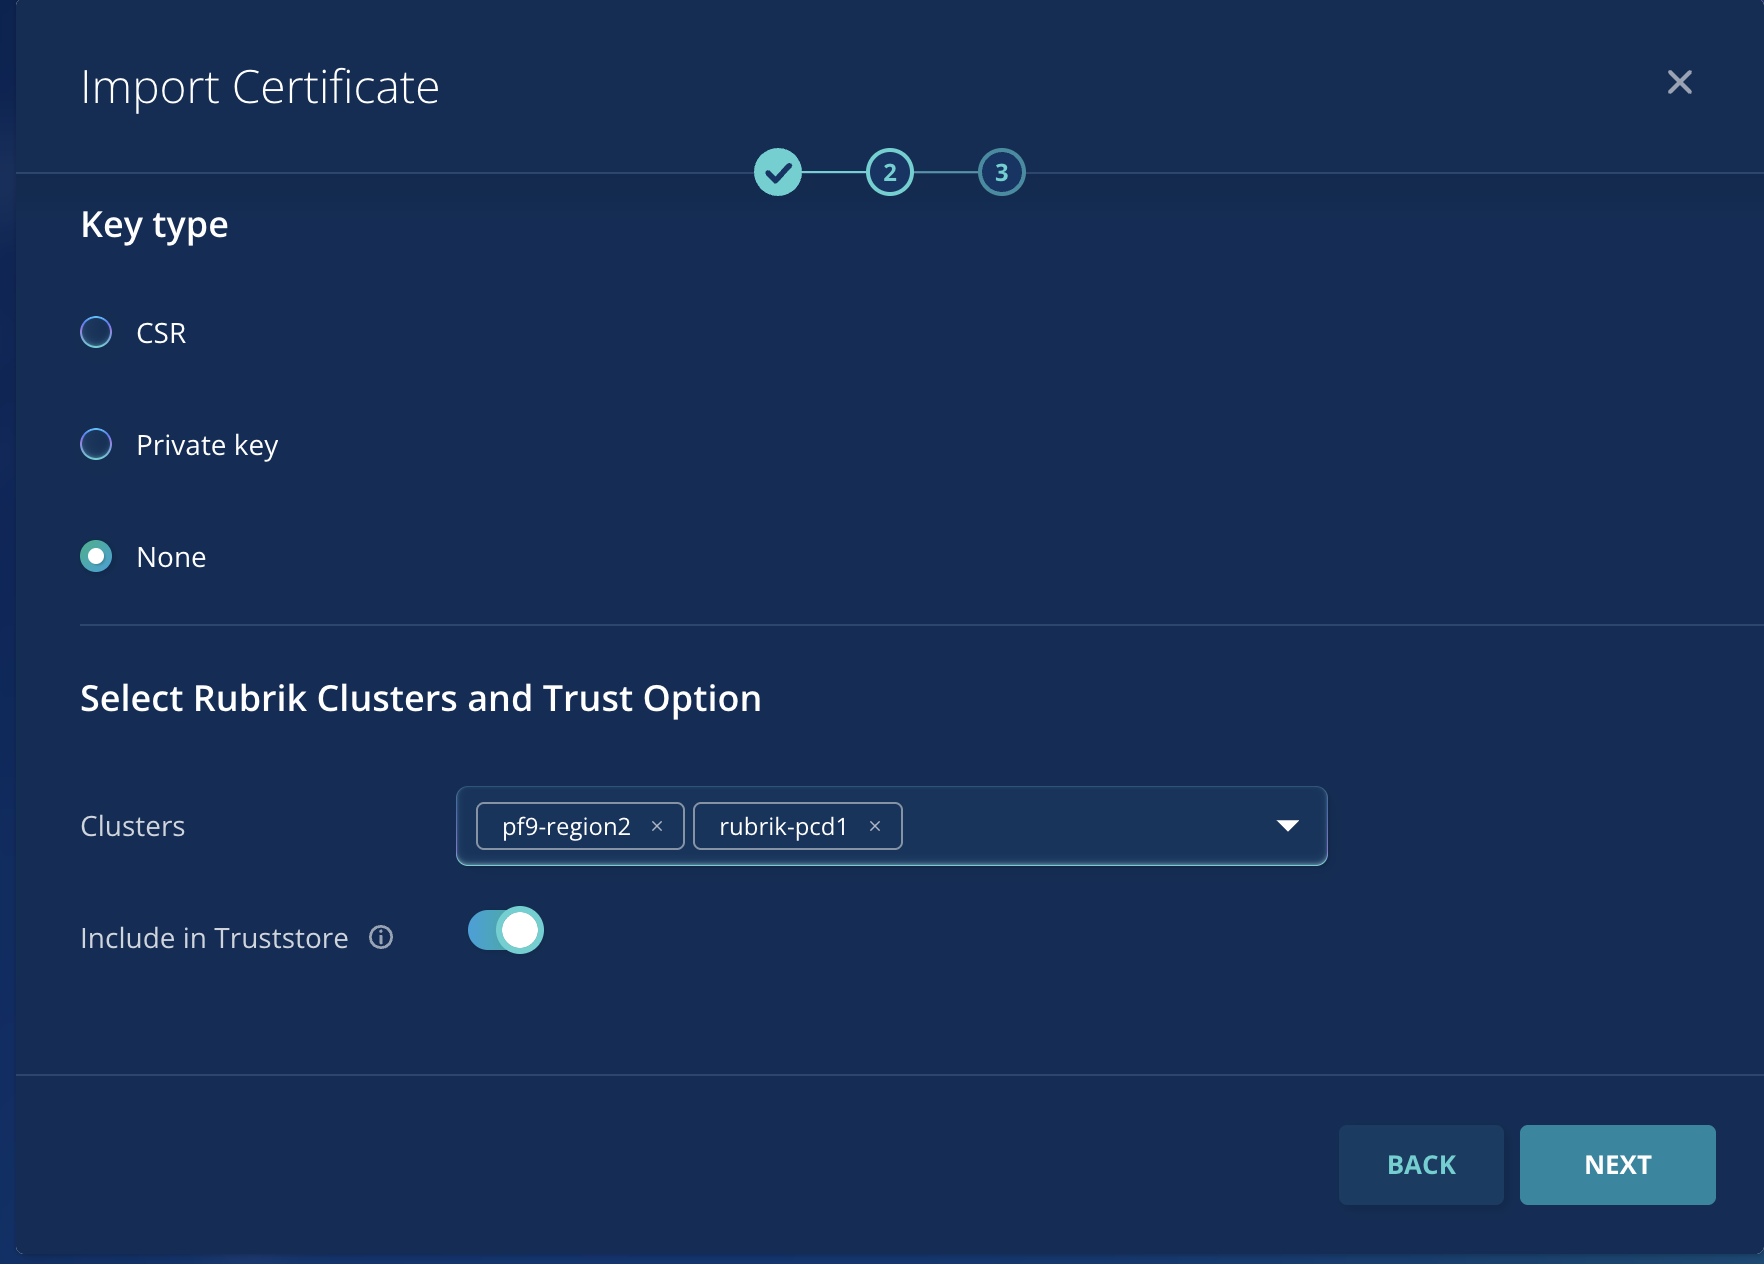Screen dimensions: 1764x1264
Task: Select the CSR radio button
Action: click(x=96, y=332)
